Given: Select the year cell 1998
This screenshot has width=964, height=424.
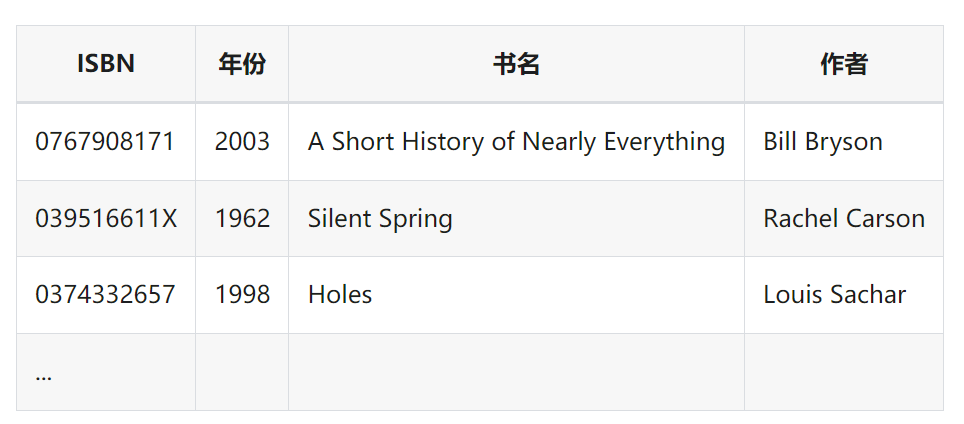Looking at the screenshot, I should [x=242, y=295].
